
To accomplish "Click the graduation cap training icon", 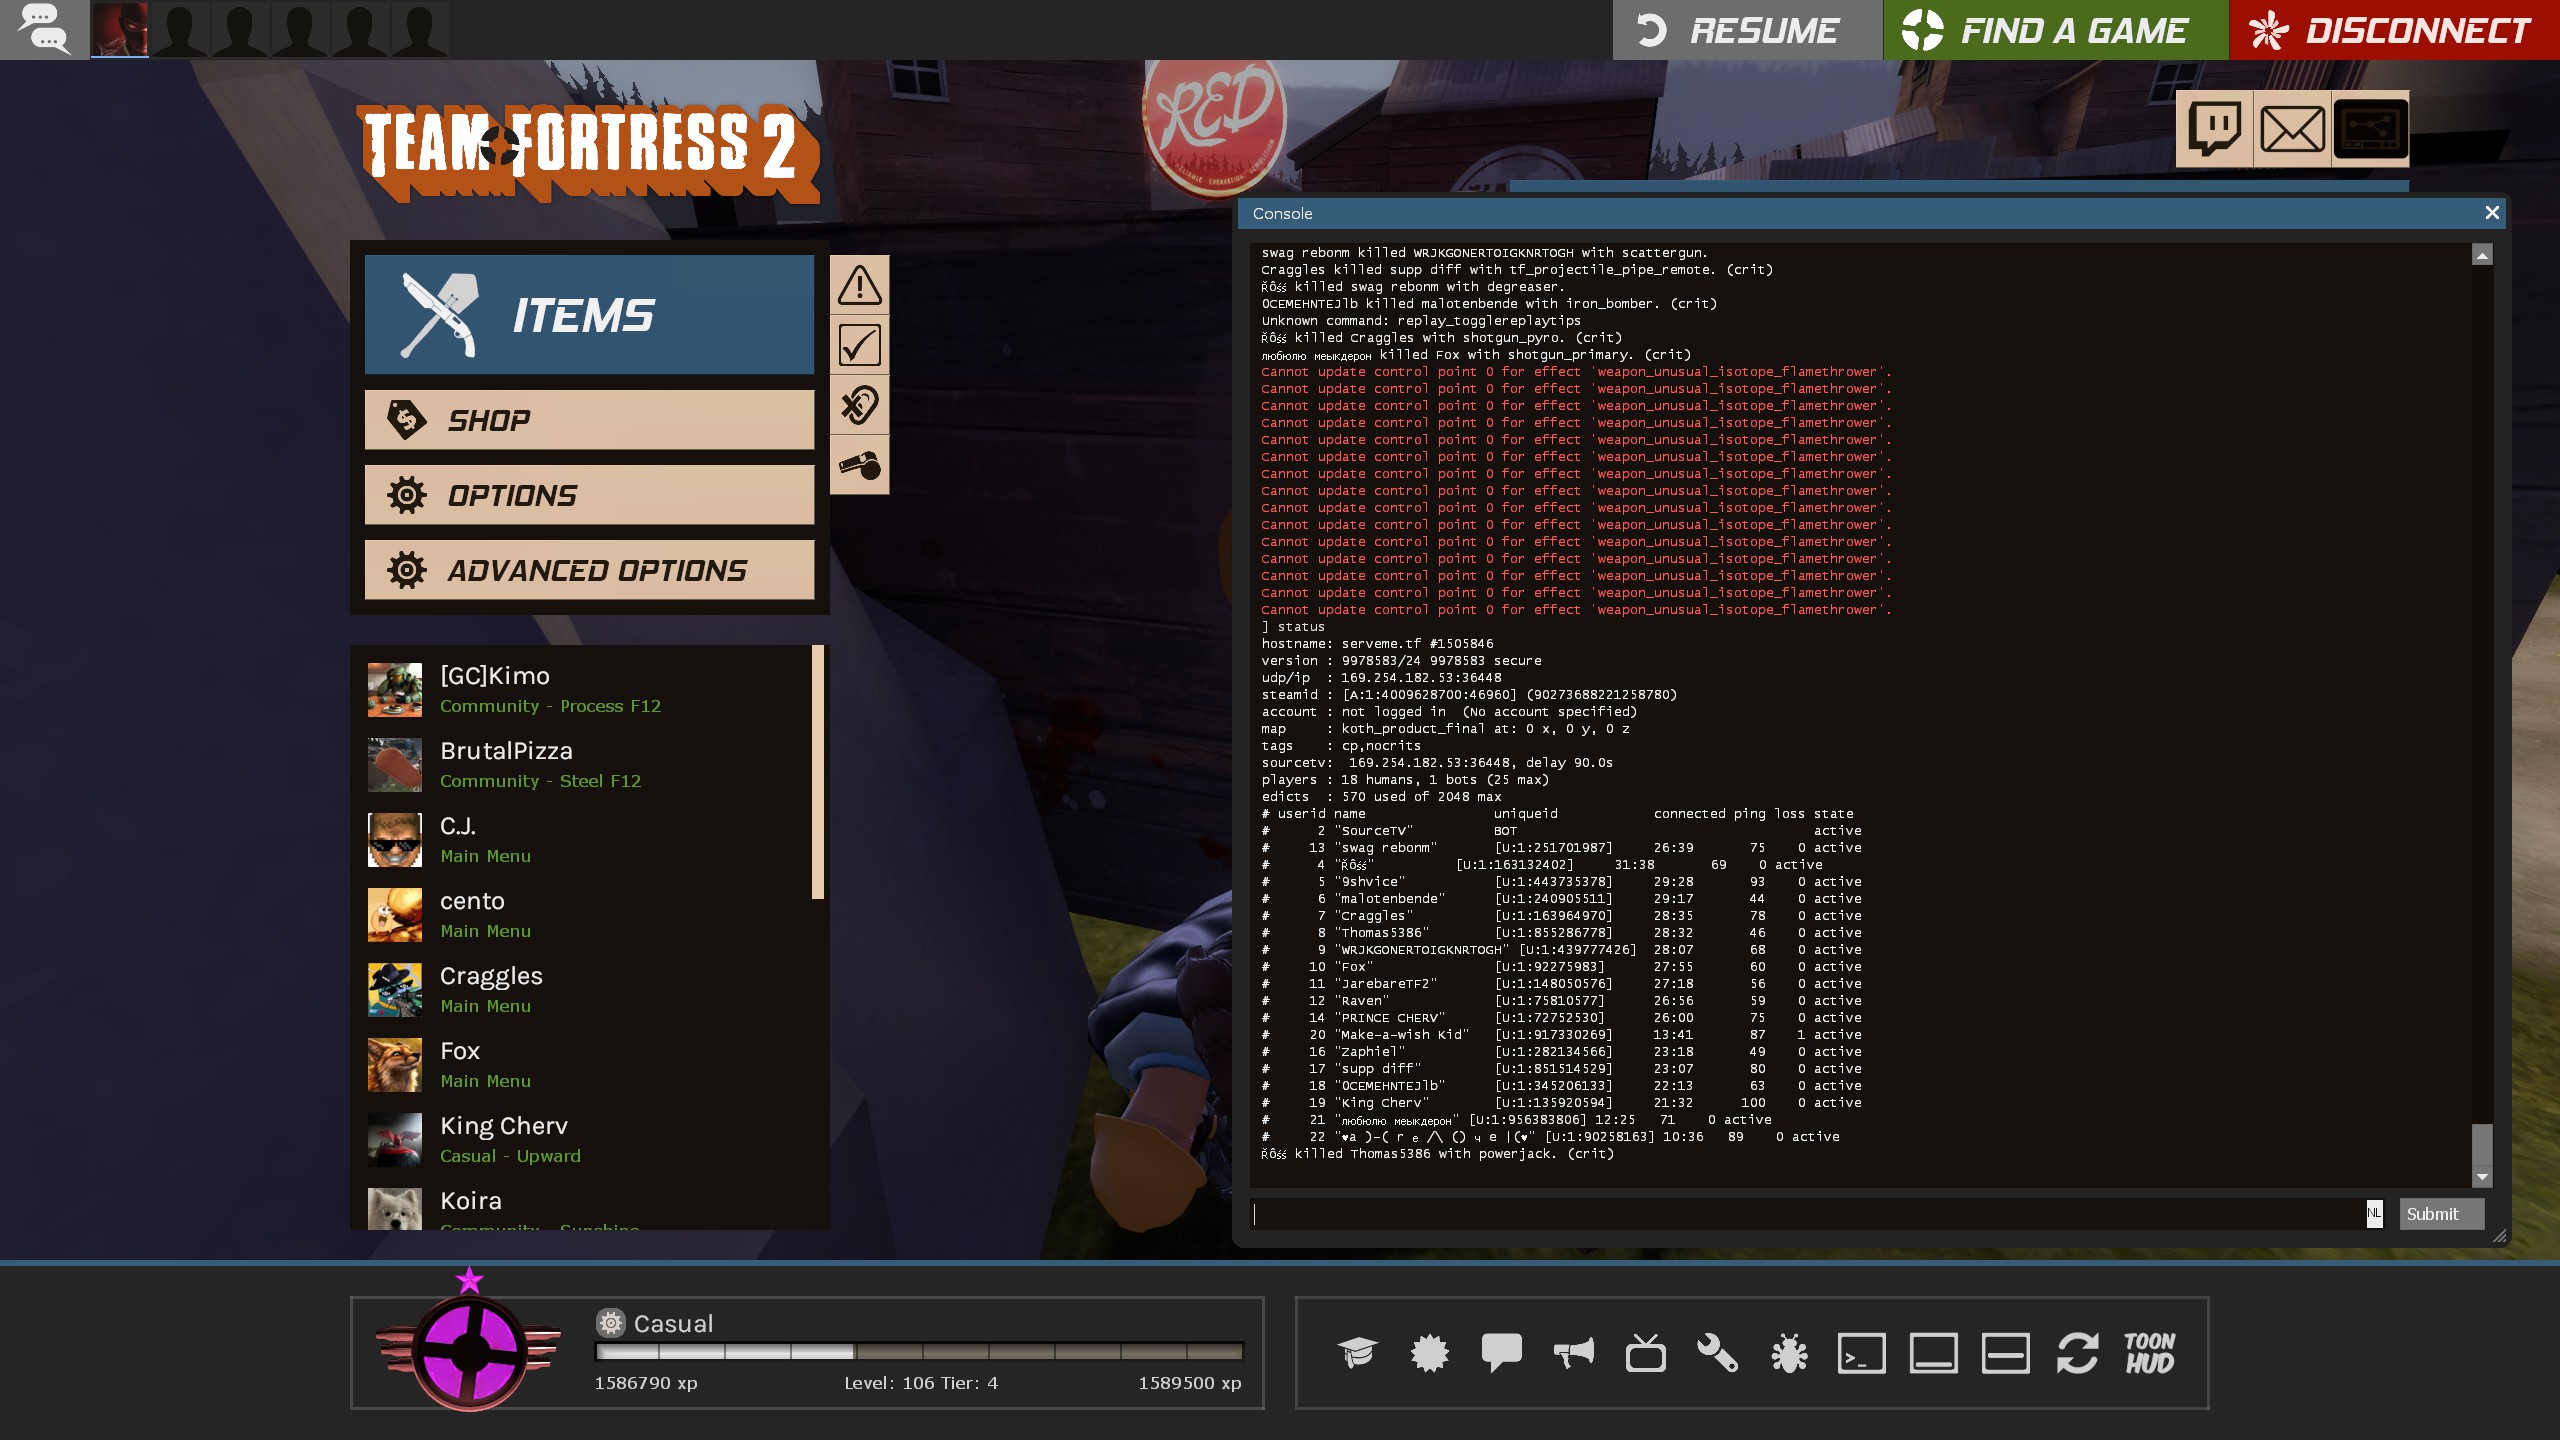I will pyautogui.click(x=1357, y=1353).
